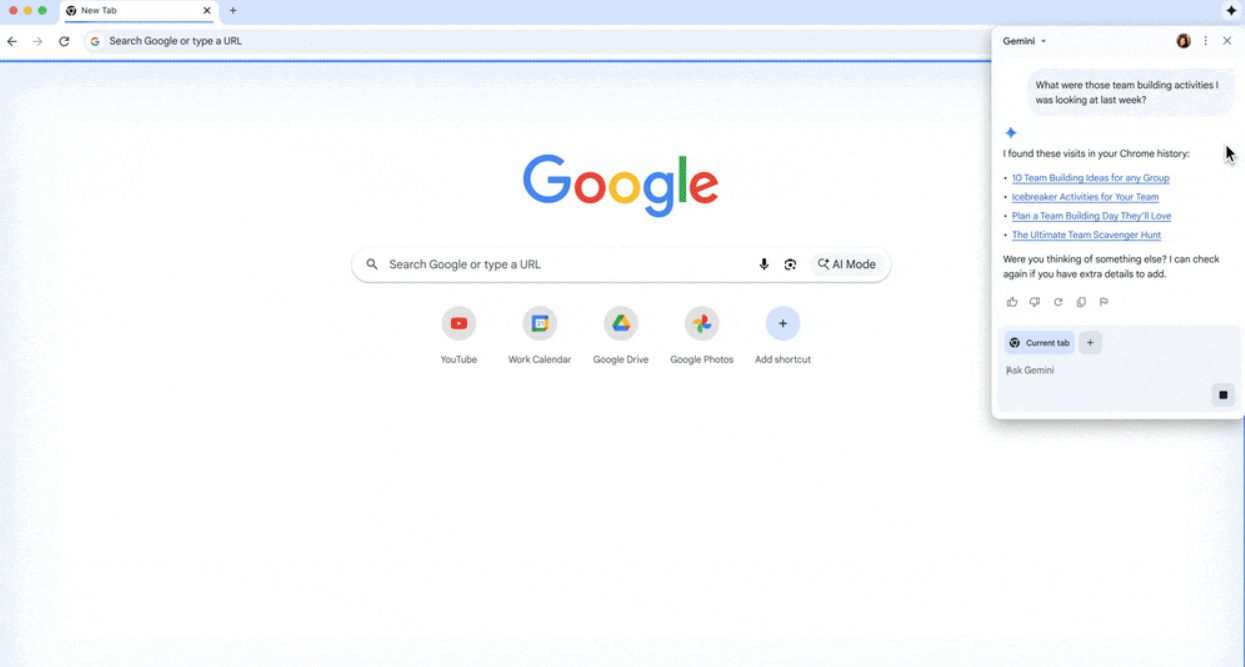1245x667 pixels.
Task: Open Google Lens image search icon
Action: [x=790, y=264]
